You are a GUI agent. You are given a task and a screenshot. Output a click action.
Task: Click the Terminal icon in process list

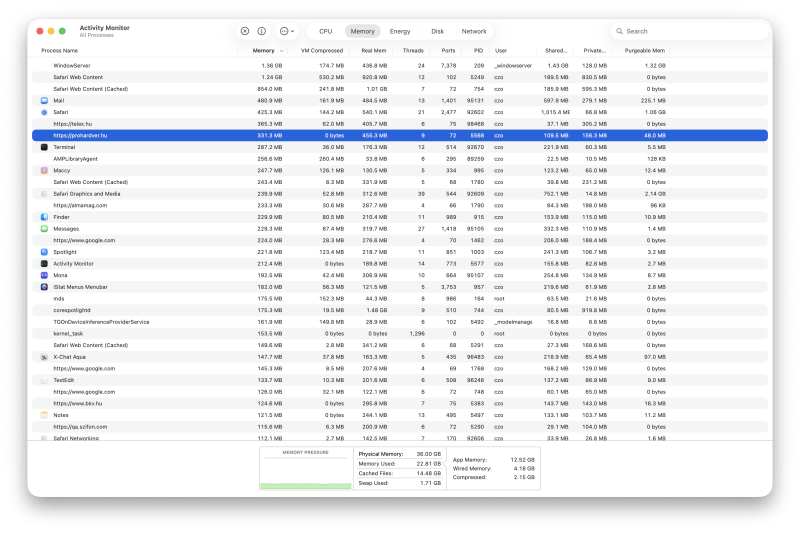[44, 147]
